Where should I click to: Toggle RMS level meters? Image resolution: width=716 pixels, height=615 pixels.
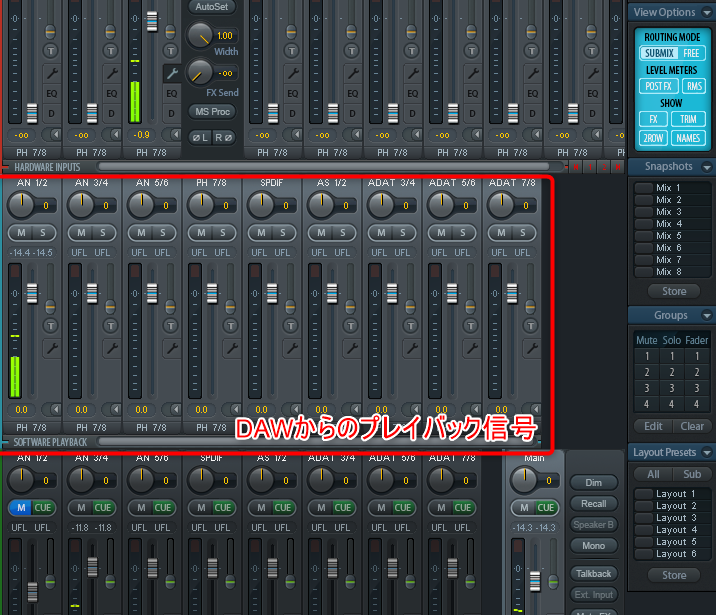[694, 86]
